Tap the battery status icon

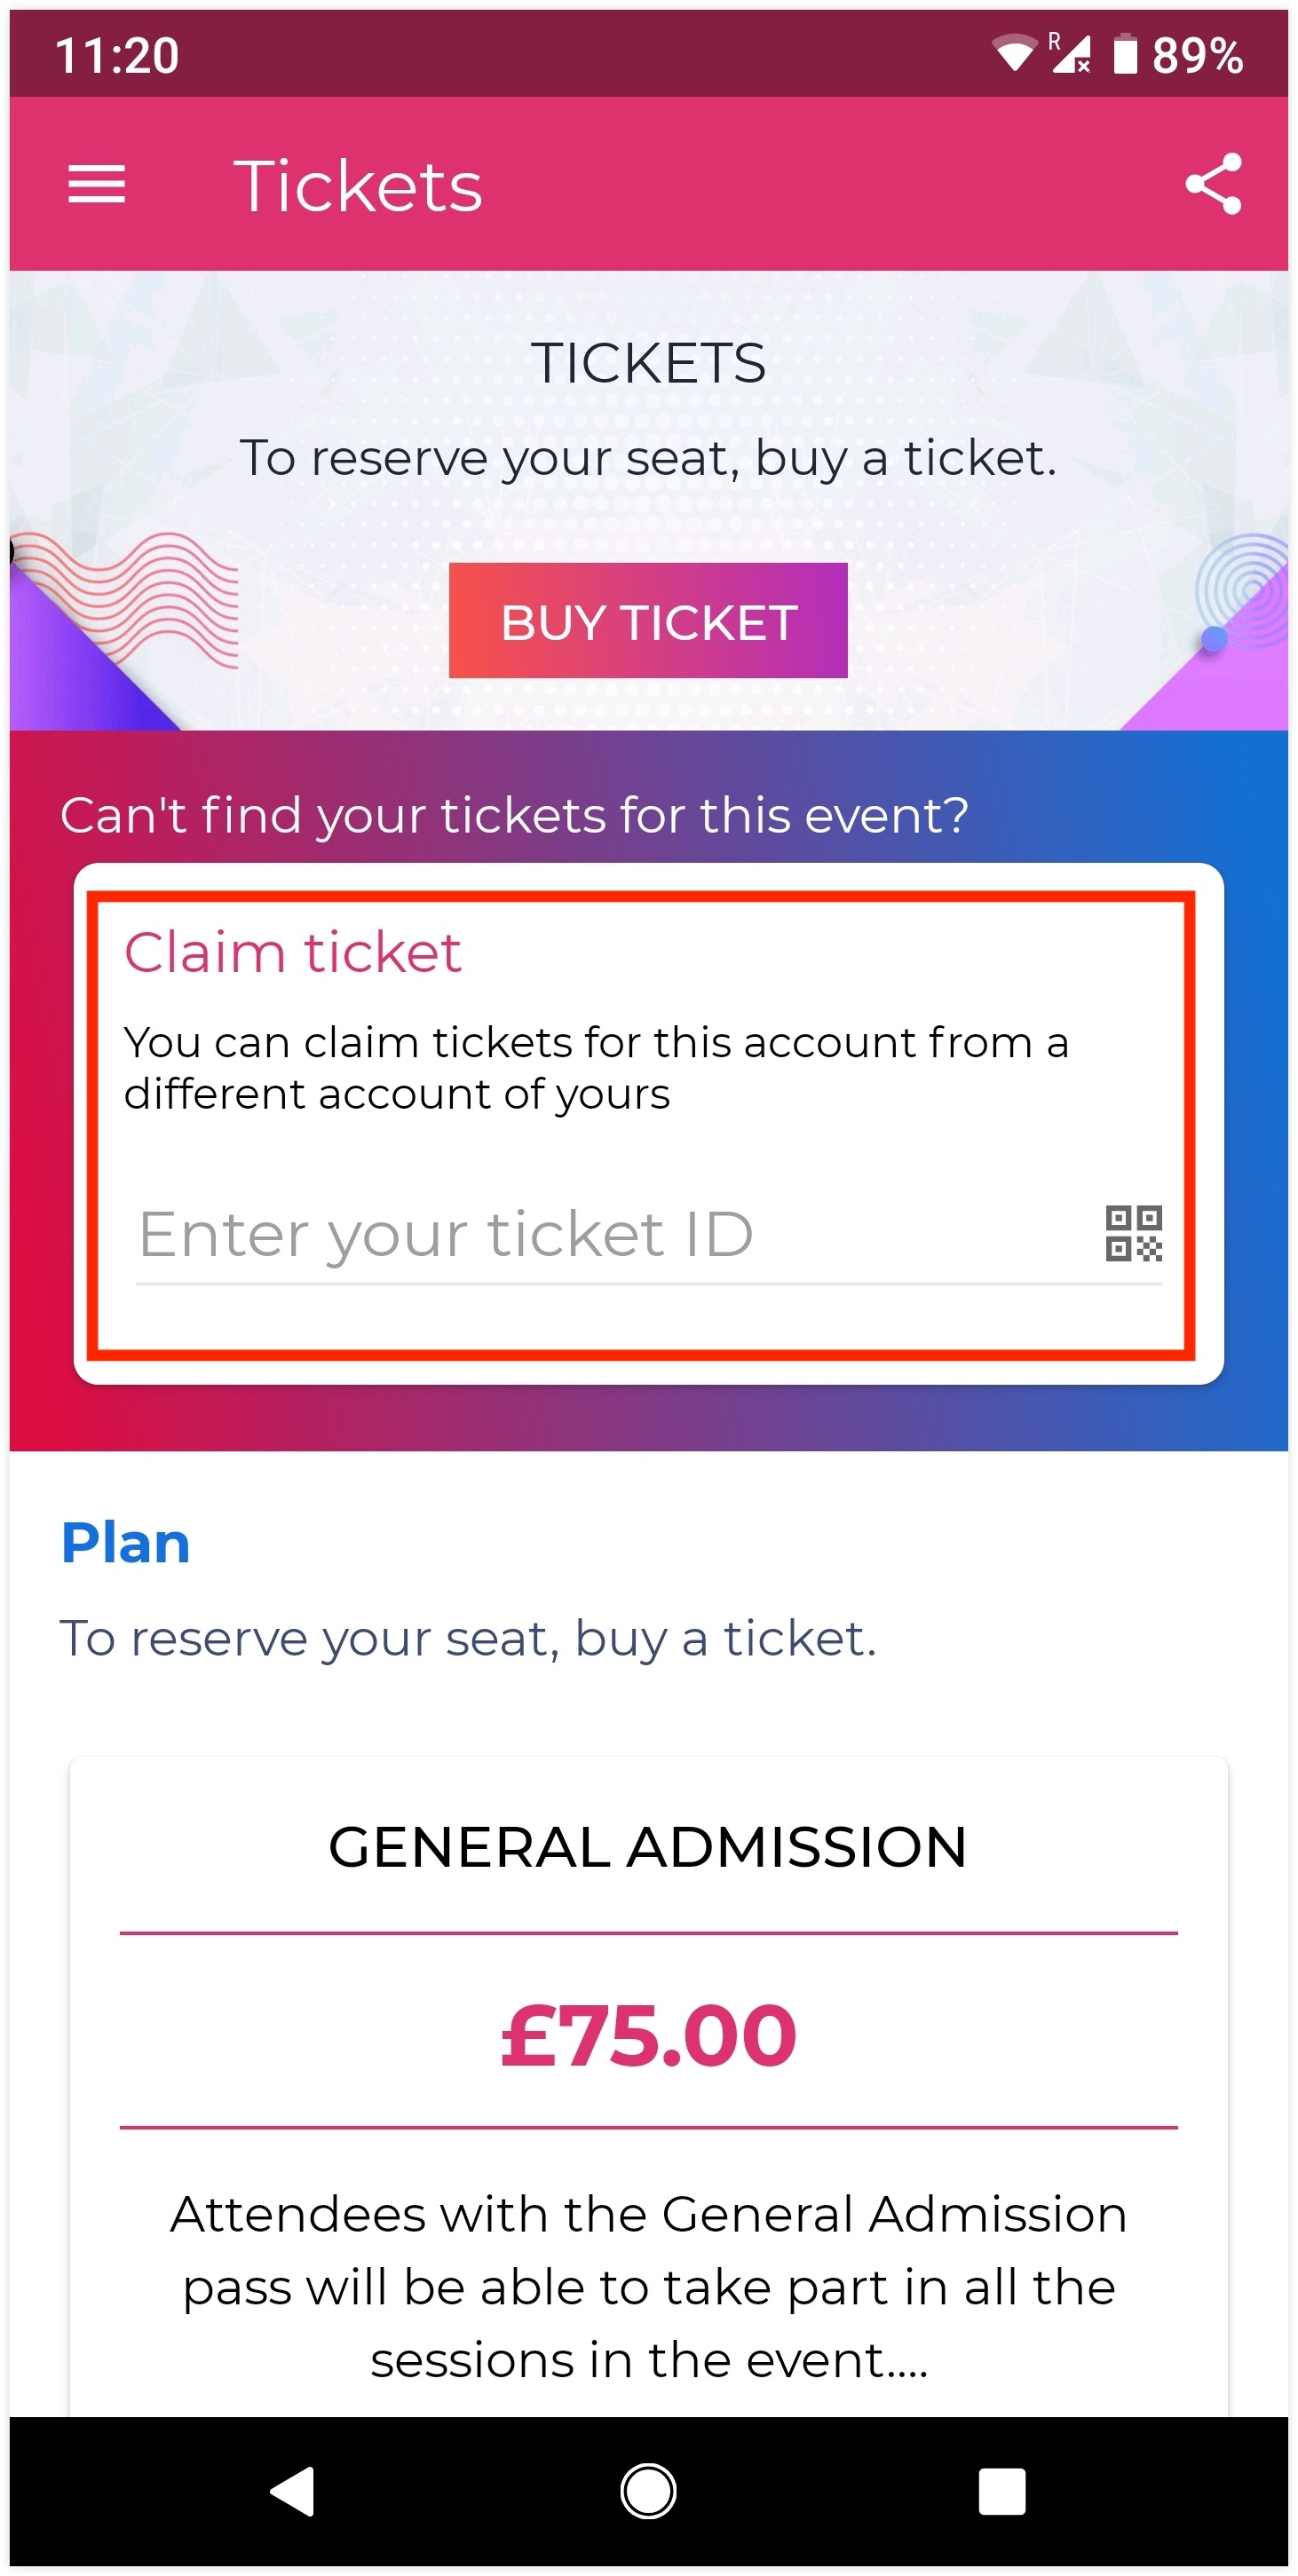[1125, 54]
